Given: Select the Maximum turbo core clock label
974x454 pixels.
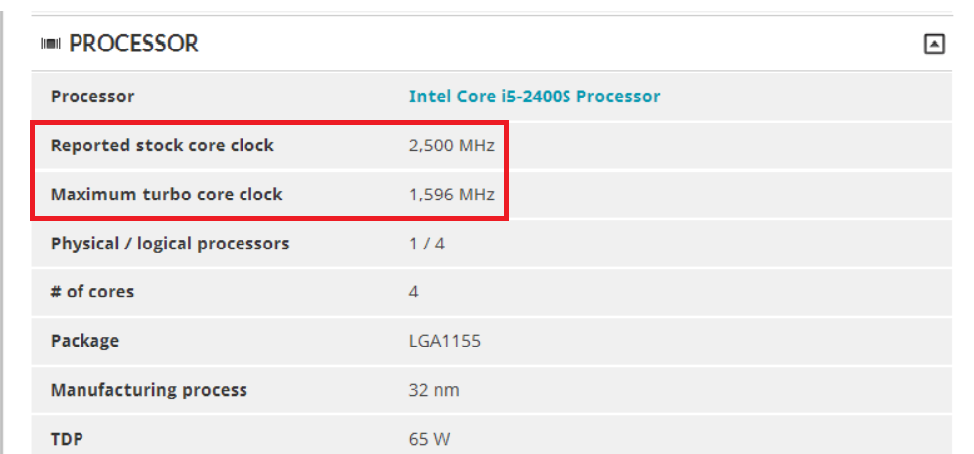Looking at the screenshot, I should pos(166,194).
